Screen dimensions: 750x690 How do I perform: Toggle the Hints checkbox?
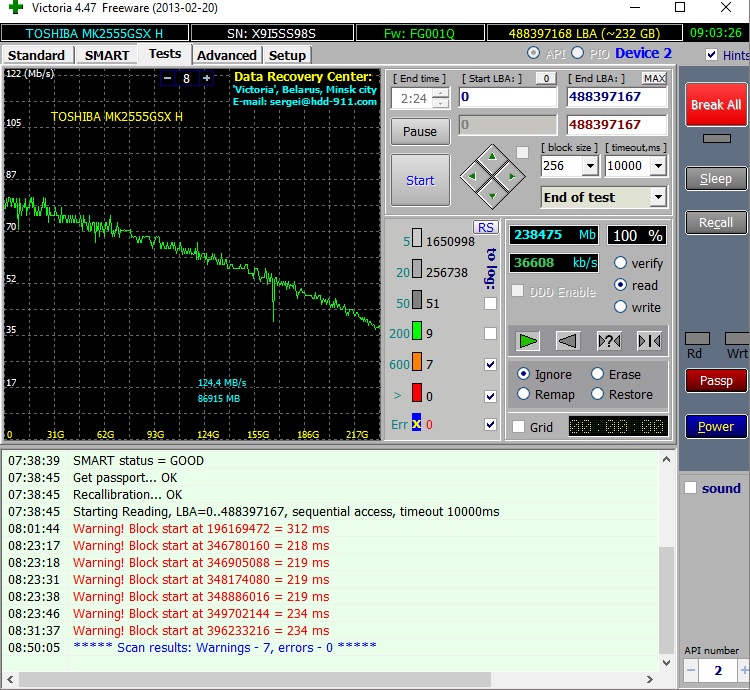coord(711,55)
